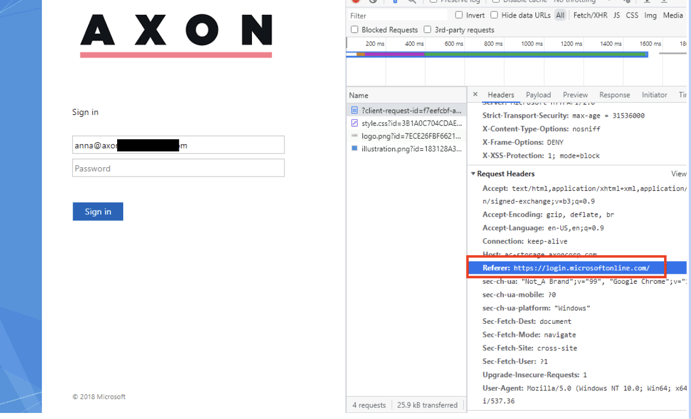Click the Sec-Fetch-Site: cross-site line
This screenshot has height=419, width=691.
[530, 348]
